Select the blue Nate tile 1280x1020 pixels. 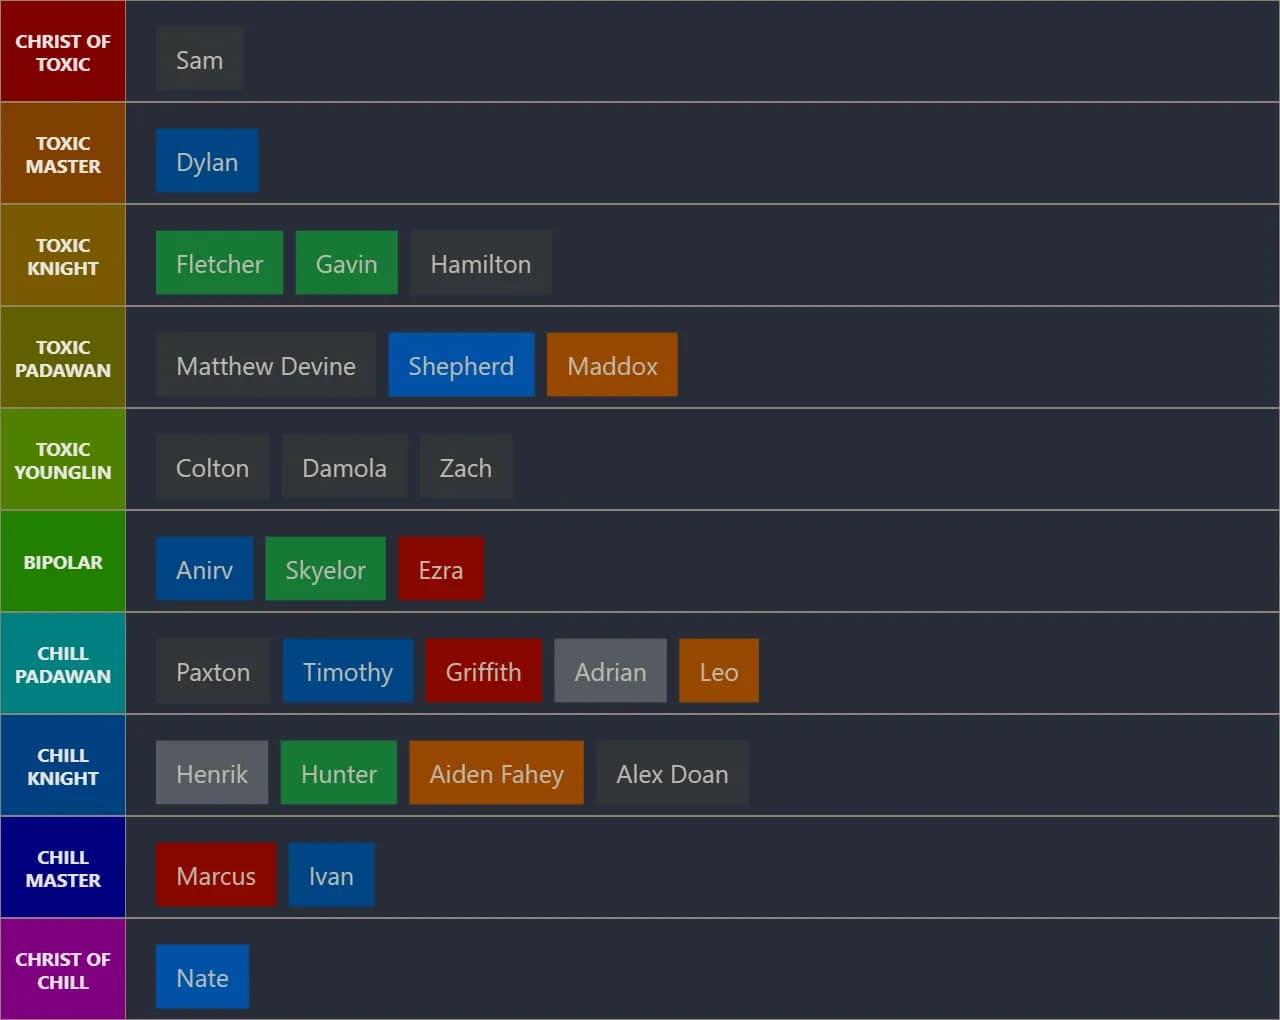coord(202,978)
